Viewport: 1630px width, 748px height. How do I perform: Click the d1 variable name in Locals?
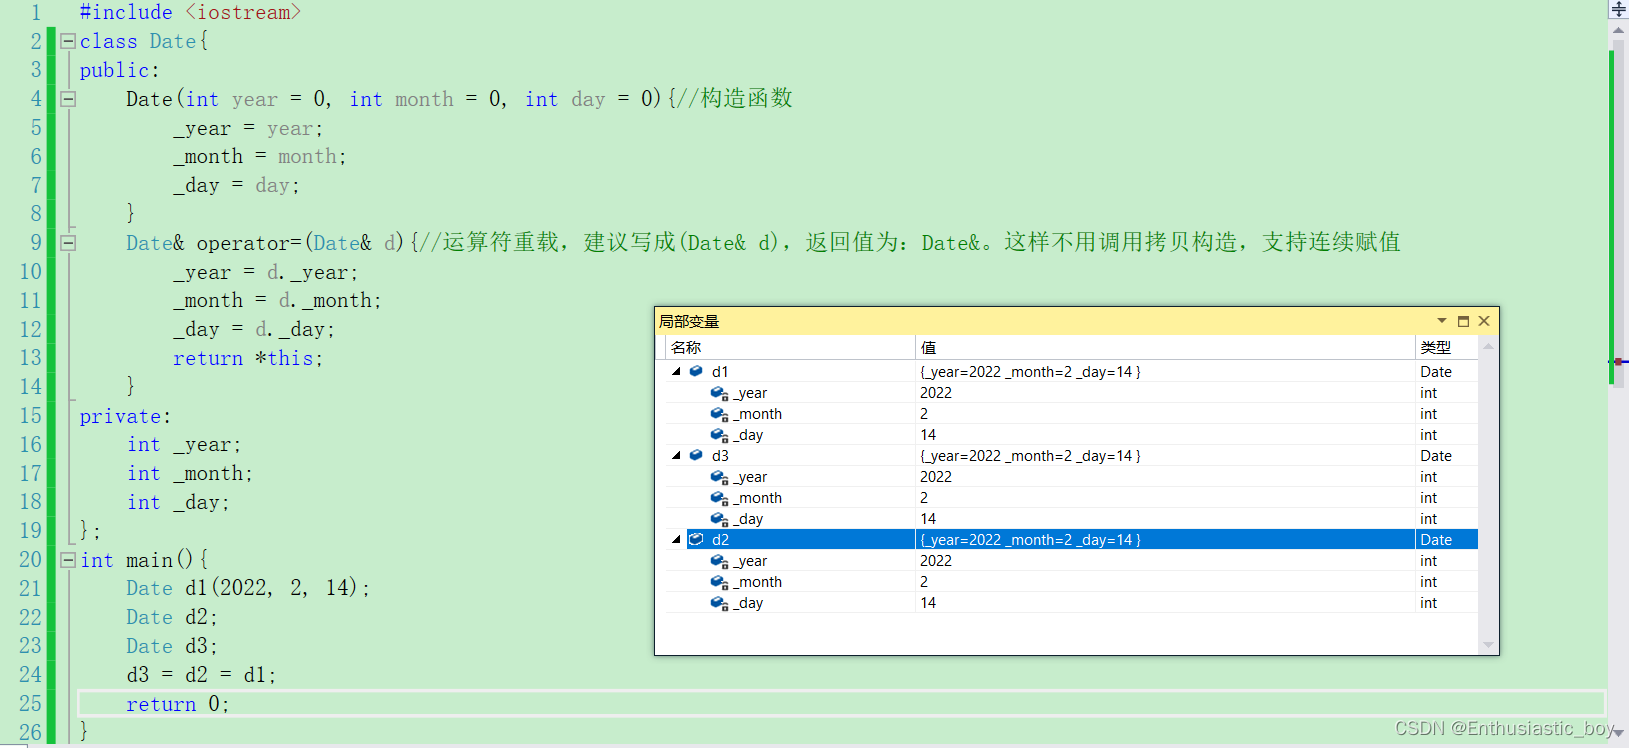[720, 371]
